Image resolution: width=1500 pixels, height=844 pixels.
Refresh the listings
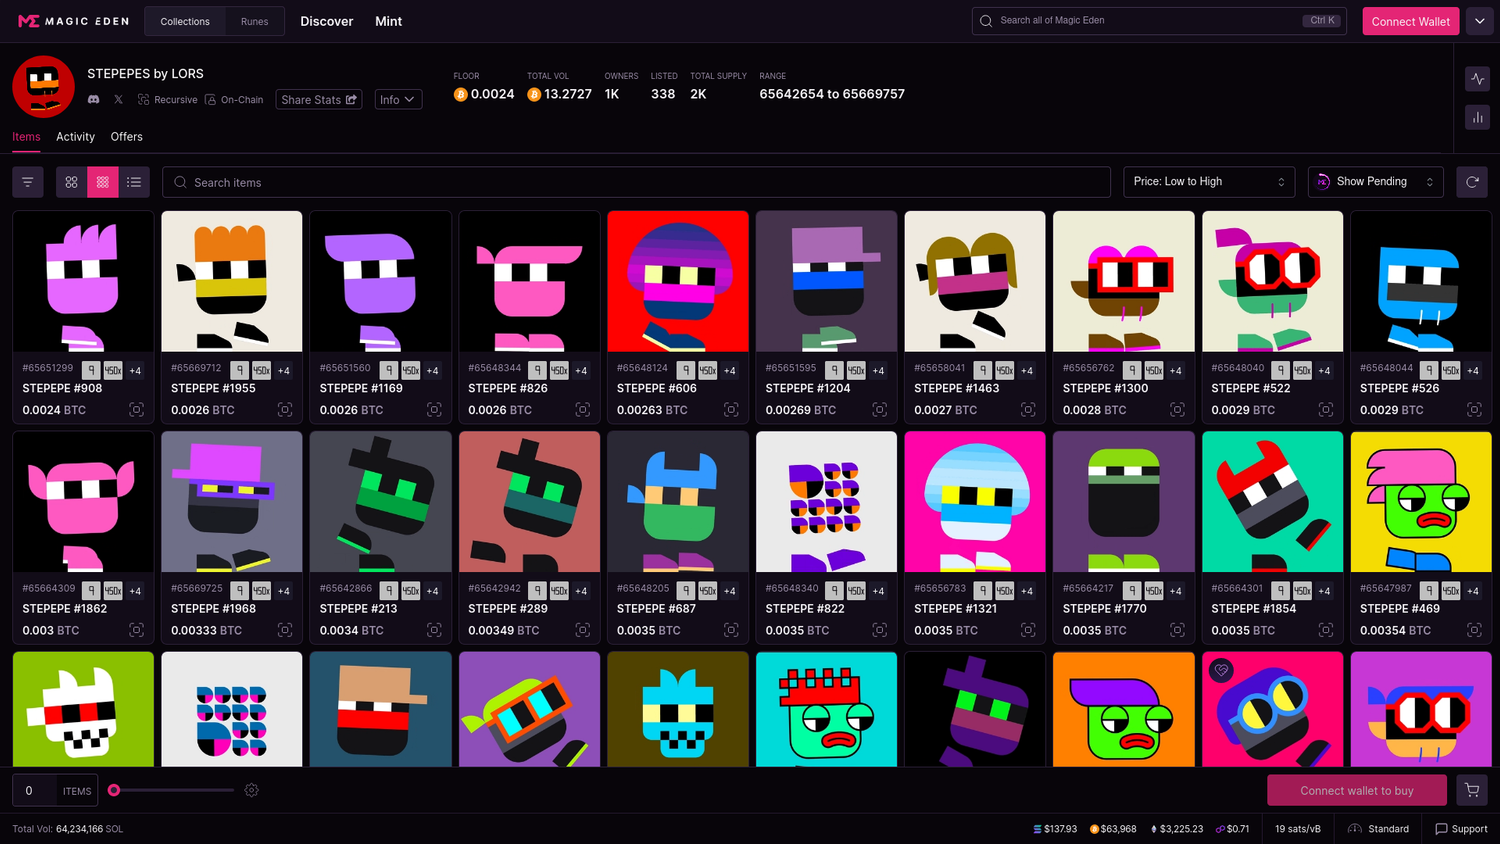point(1472,182)
